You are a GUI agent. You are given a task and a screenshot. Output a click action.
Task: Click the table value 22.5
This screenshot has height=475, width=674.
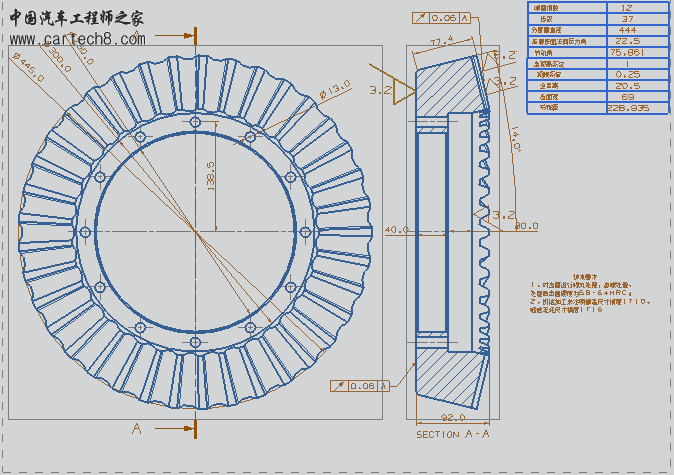pos(628,41)
